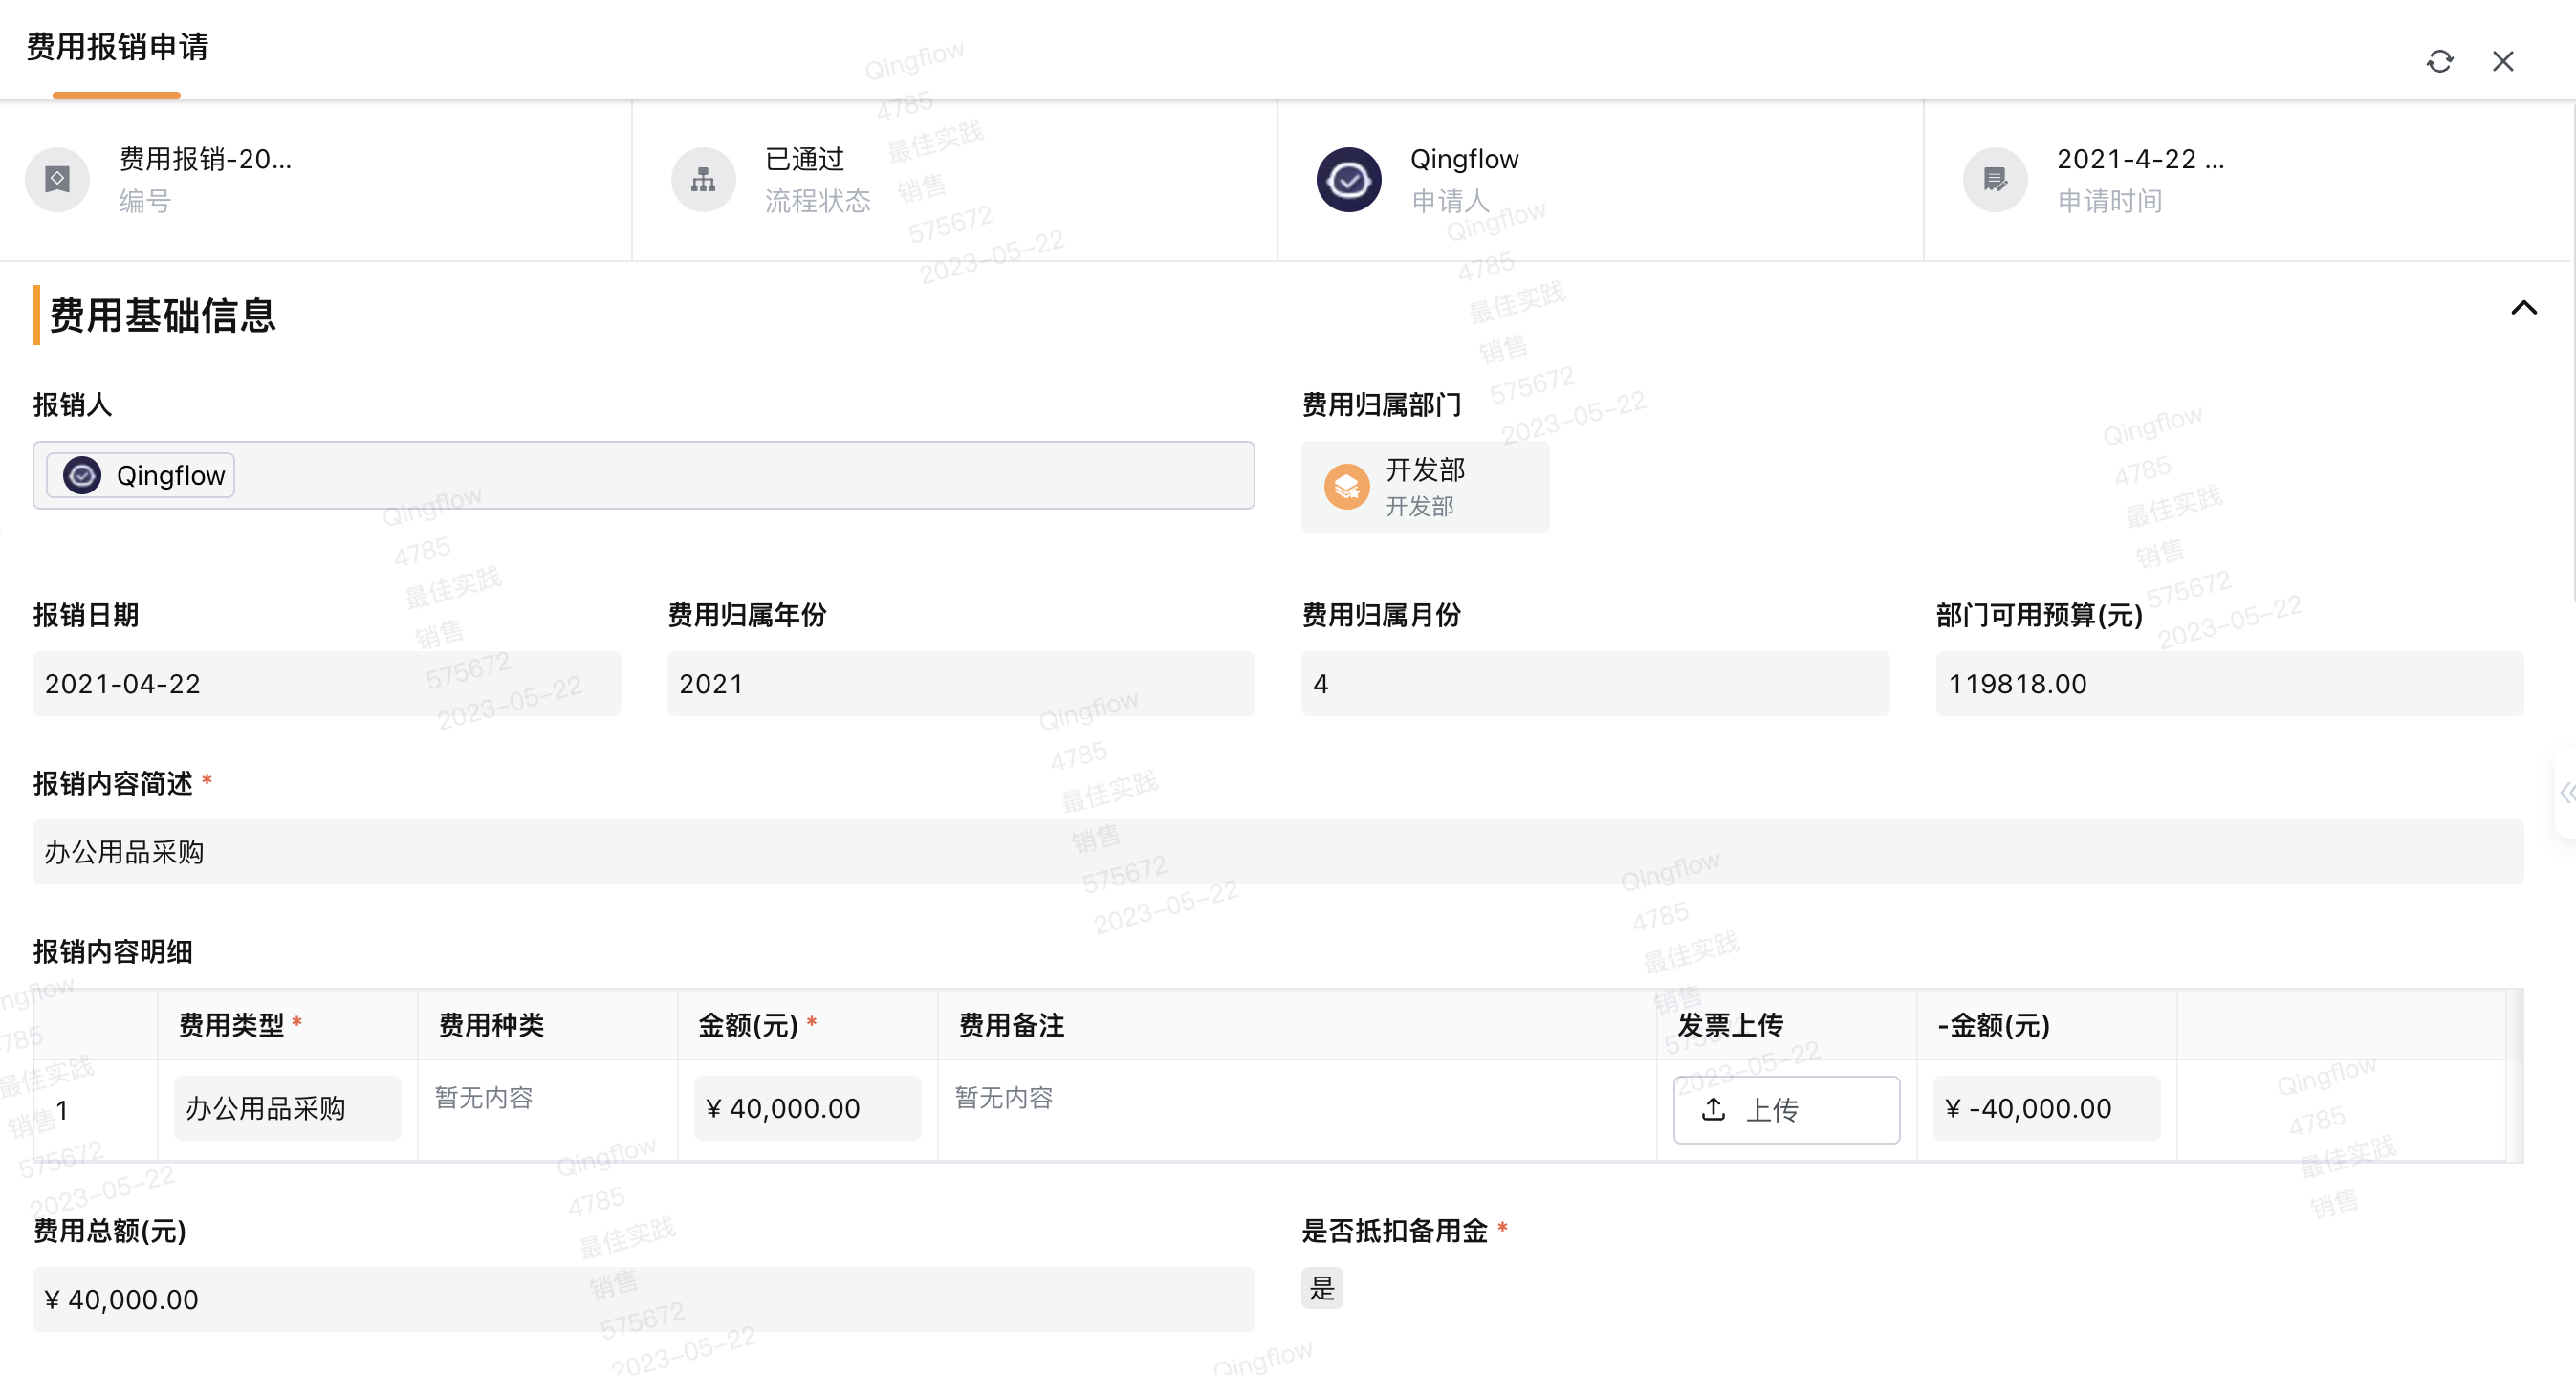Click the 流程状态 workflow status icon
The width and height of the screenshot is (2576, 1375).
pyautogui.click(x=703, y=180)
